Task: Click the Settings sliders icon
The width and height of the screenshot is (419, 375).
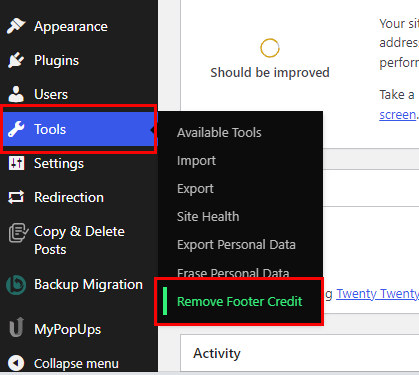Action: coord(16,163)
